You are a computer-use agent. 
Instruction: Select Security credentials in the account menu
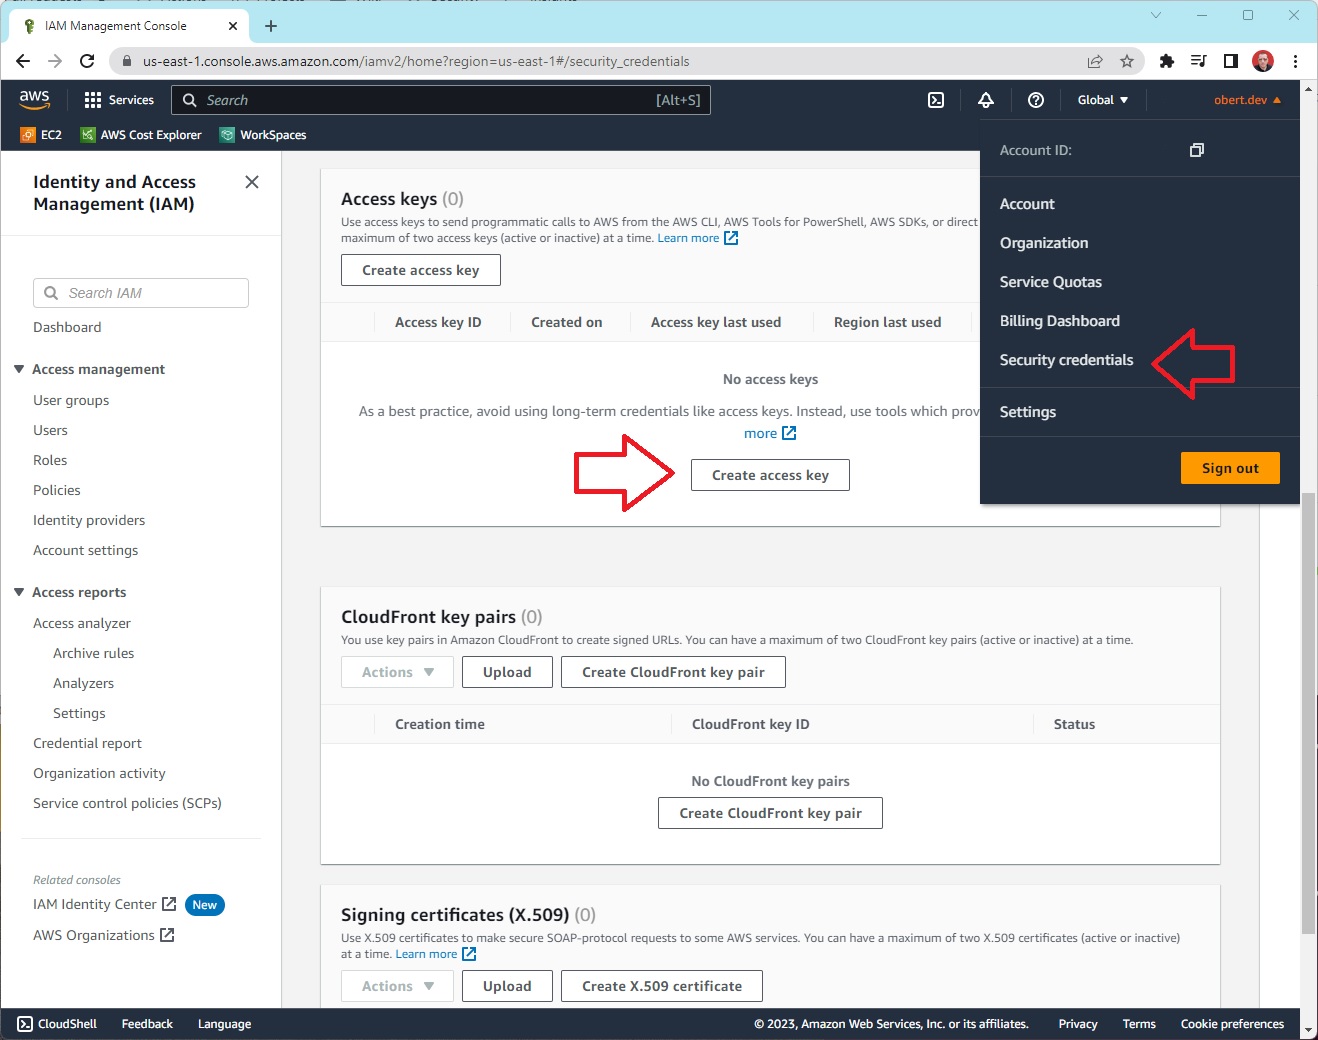(1067, 360)
